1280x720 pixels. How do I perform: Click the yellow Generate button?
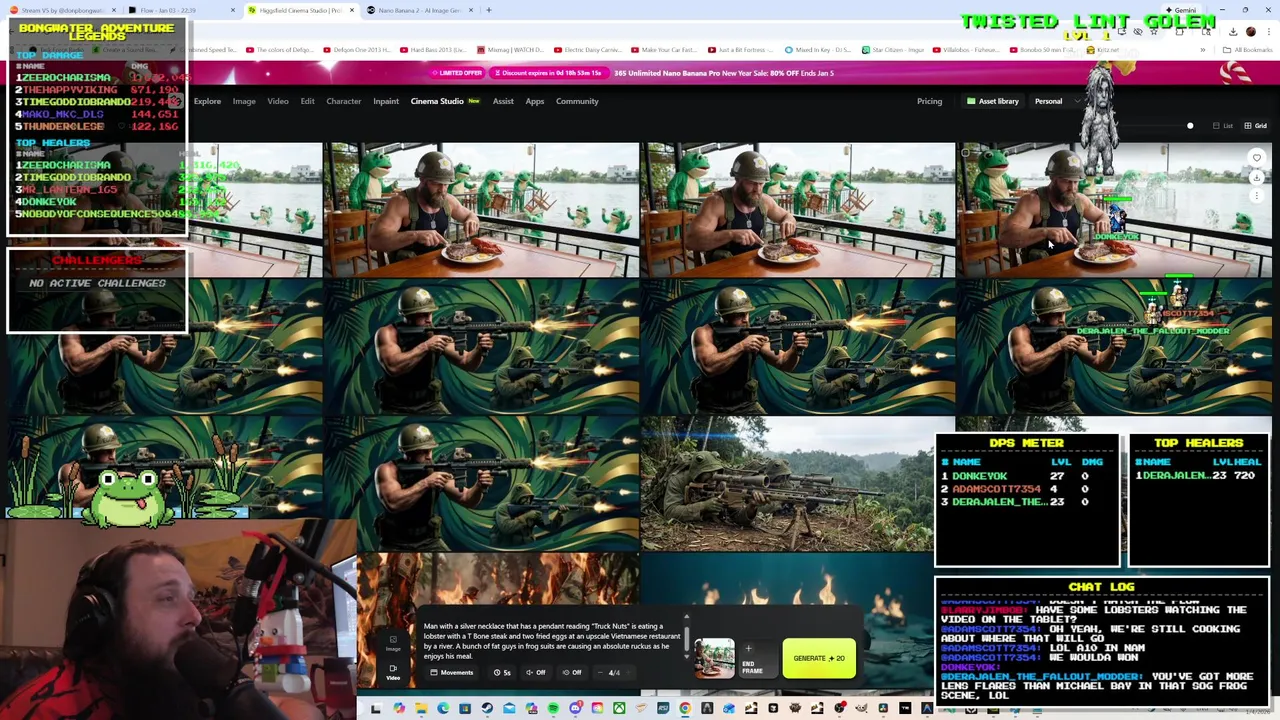click(x=819, y=658)
